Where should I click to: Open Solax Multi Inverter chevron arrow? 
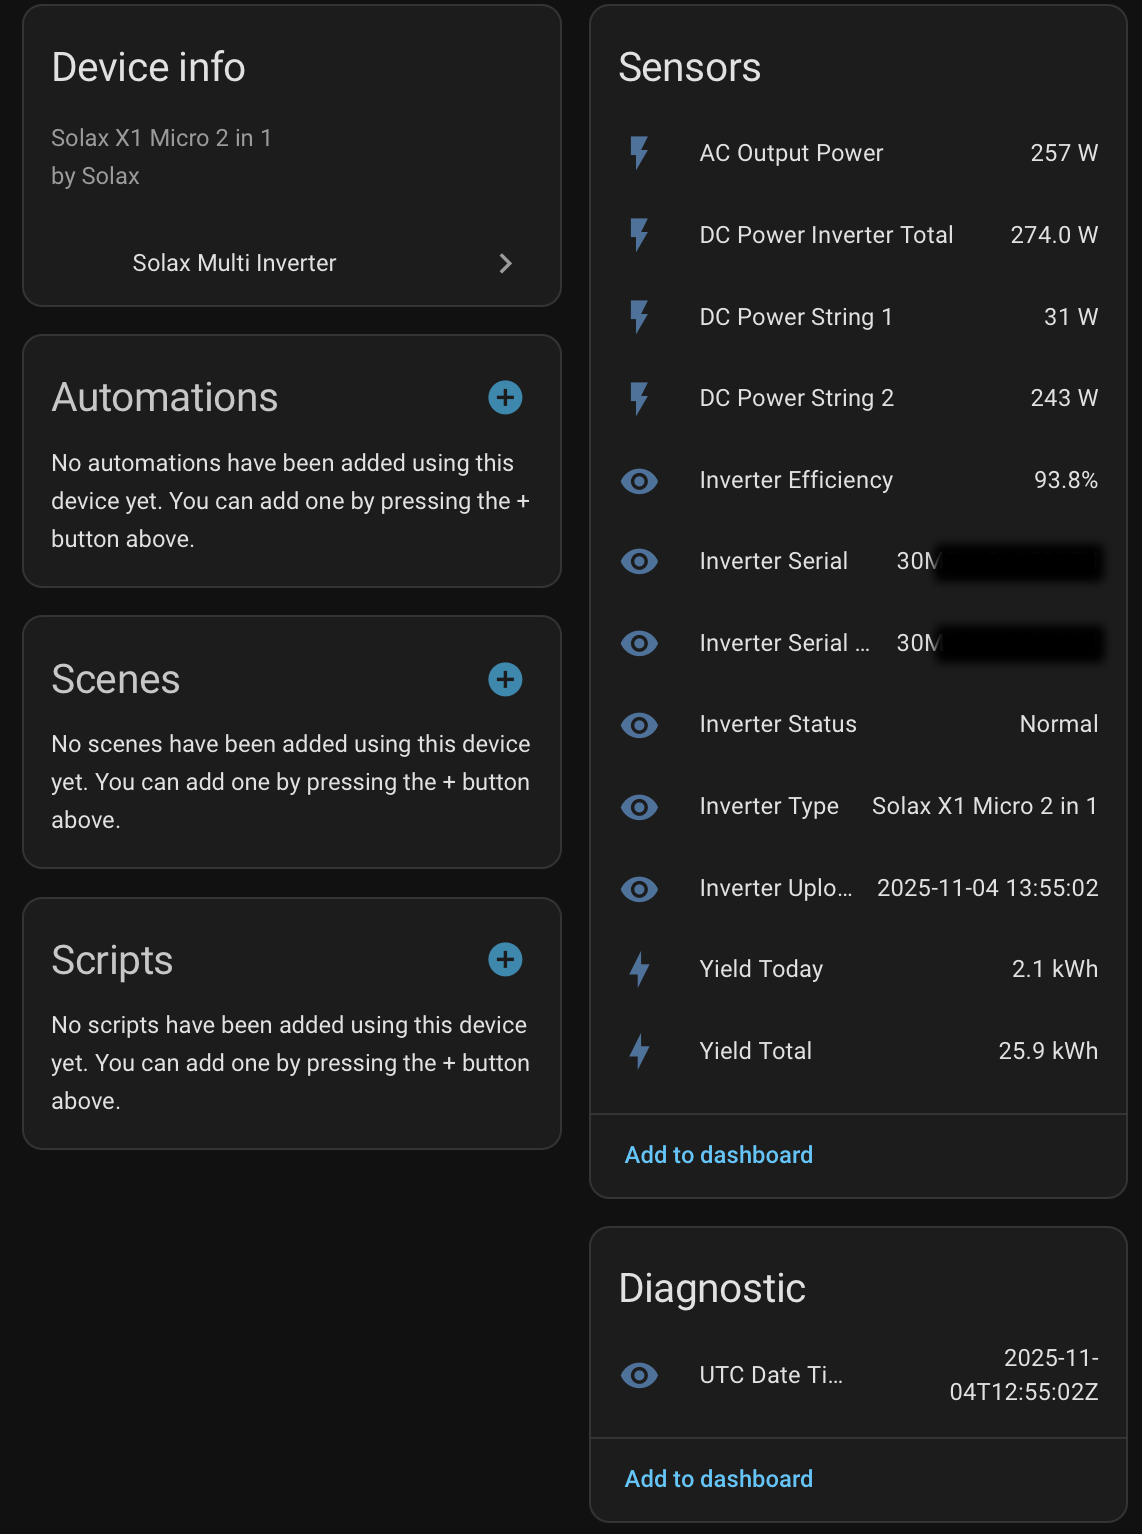point(505,263)
